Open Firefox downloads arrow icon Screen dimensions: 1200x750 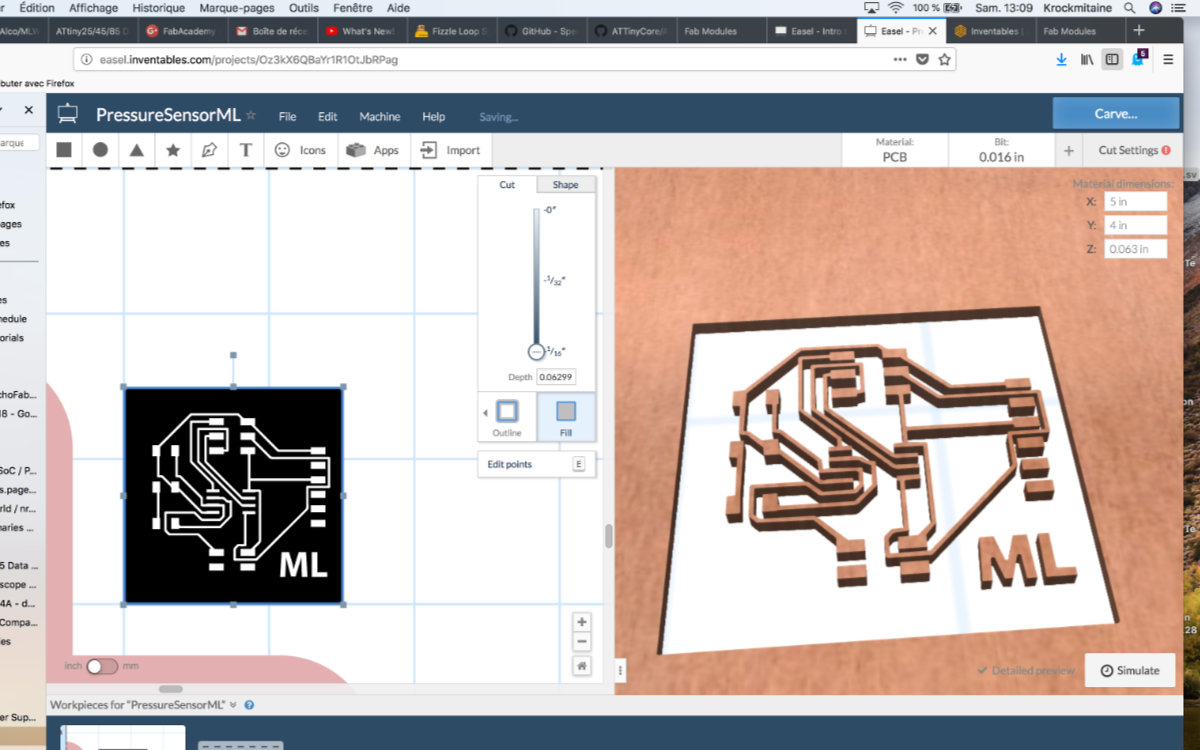(1061, 59)
